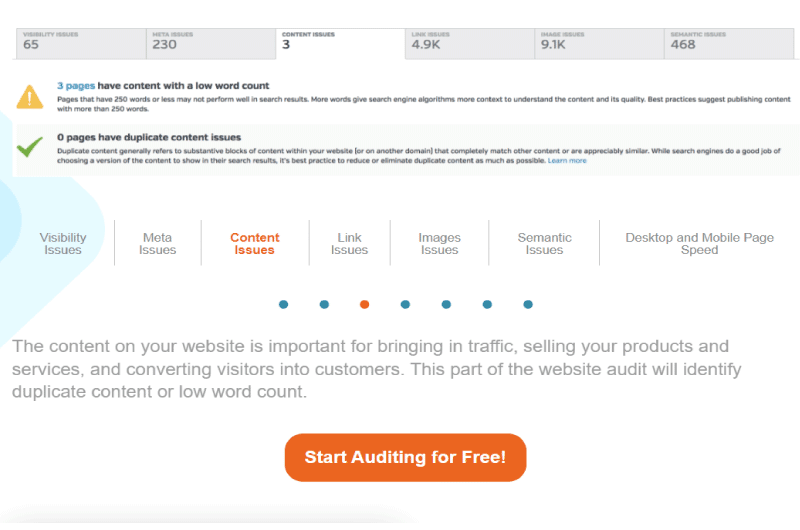
Task: Open the Image Issues 9.1K tab
Action: [x=599, y=44]
